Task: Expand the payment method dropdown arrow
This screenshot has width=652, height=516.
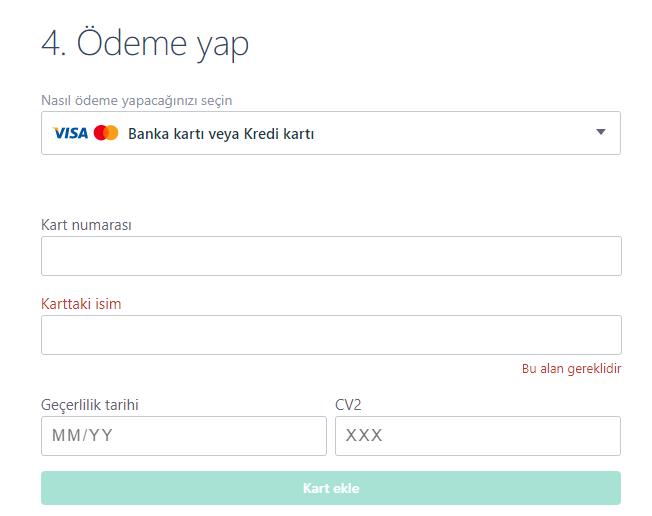Action: click(x=601, y=132)
